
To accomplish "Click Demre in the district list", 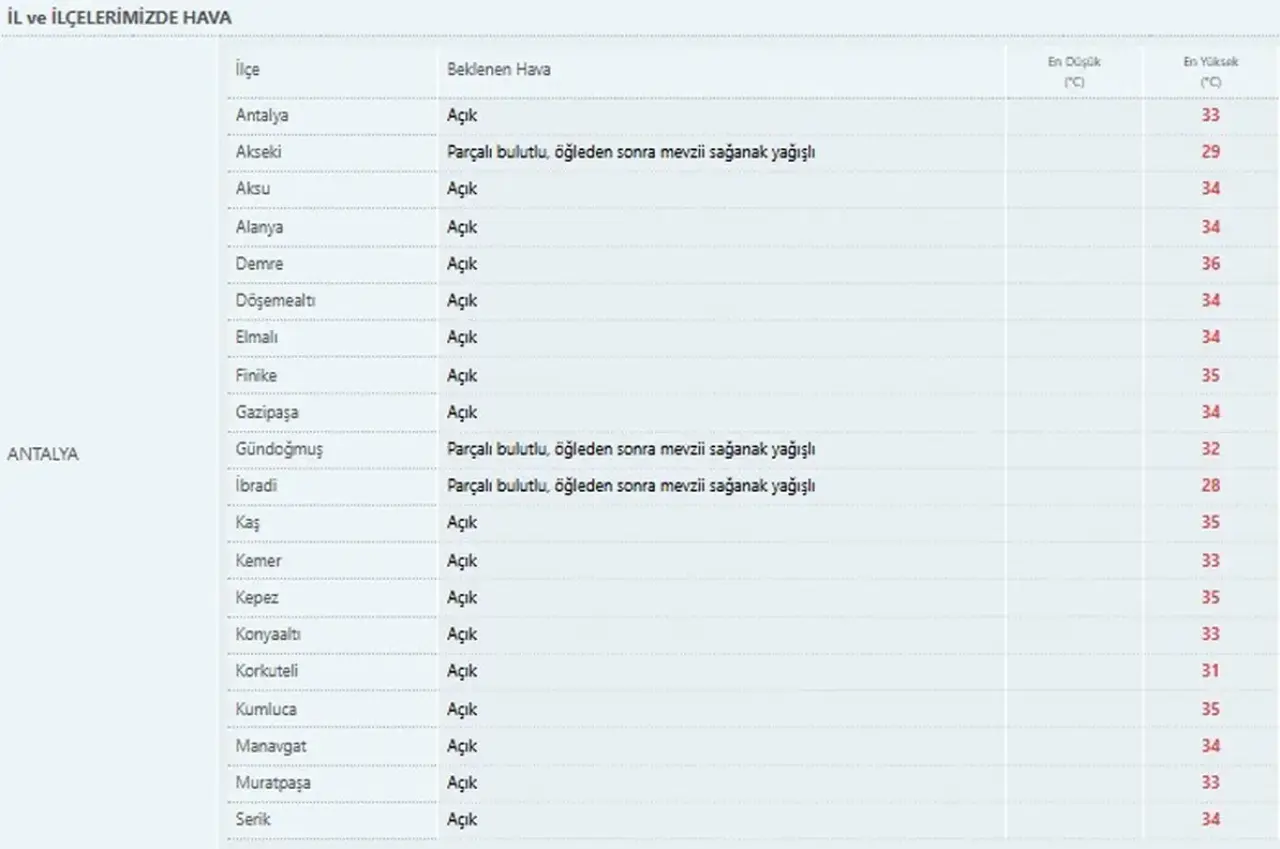I will tap(259, 264).
